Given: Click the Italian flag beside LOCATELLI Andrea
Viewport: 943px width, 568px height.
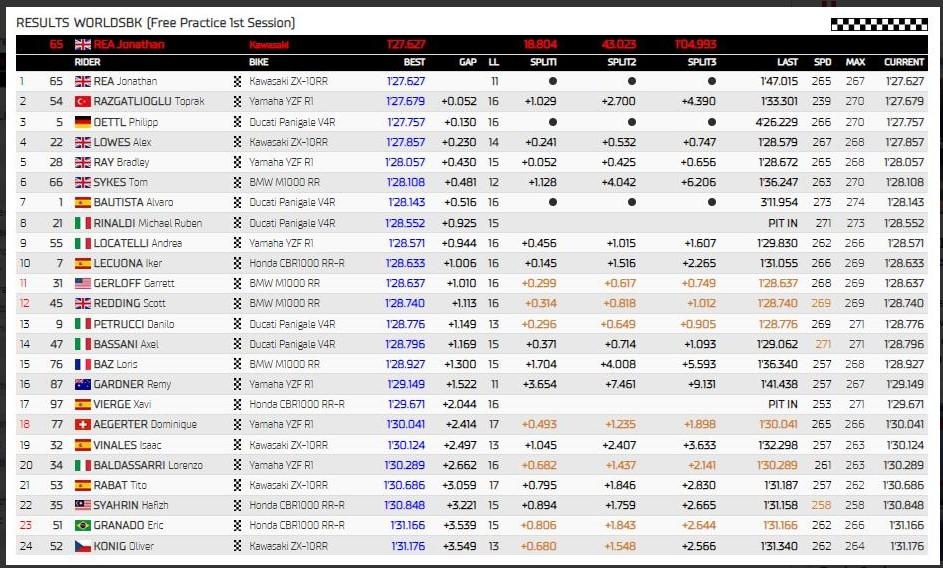Looking at the screenshot, I should [x=83, y=244].
